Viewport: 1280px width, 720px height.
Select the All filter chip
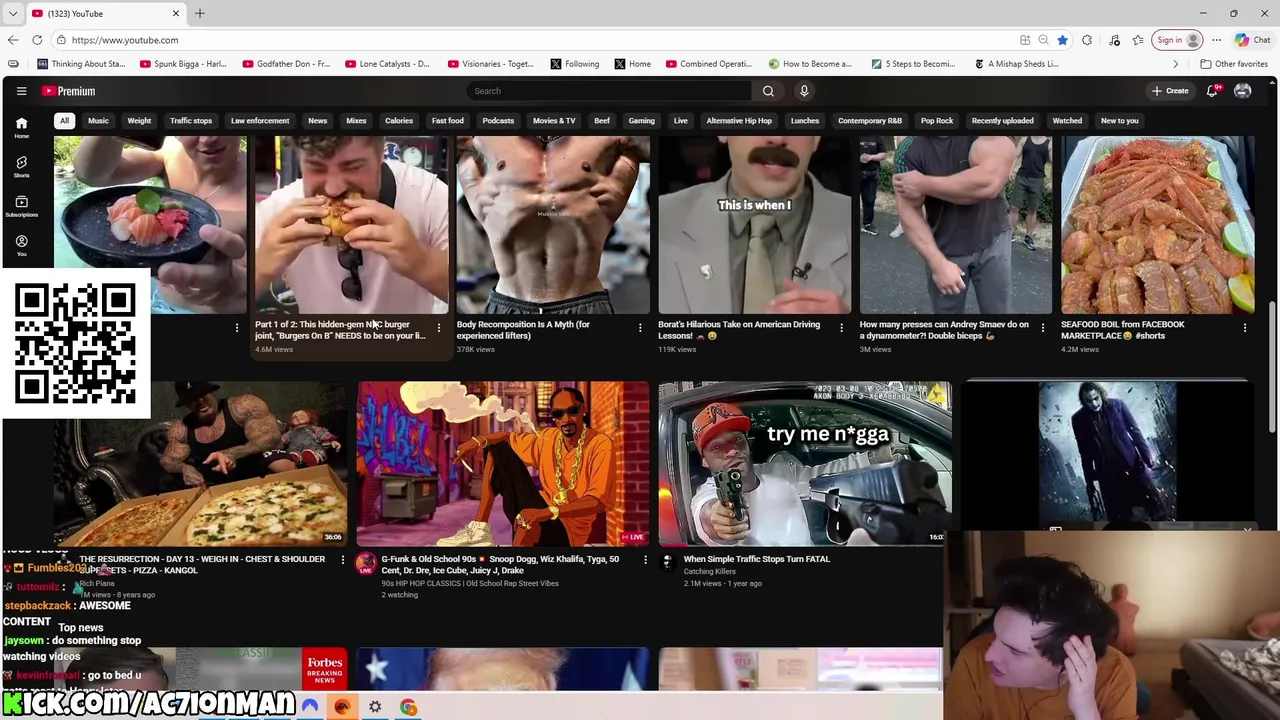coord(64,121)
